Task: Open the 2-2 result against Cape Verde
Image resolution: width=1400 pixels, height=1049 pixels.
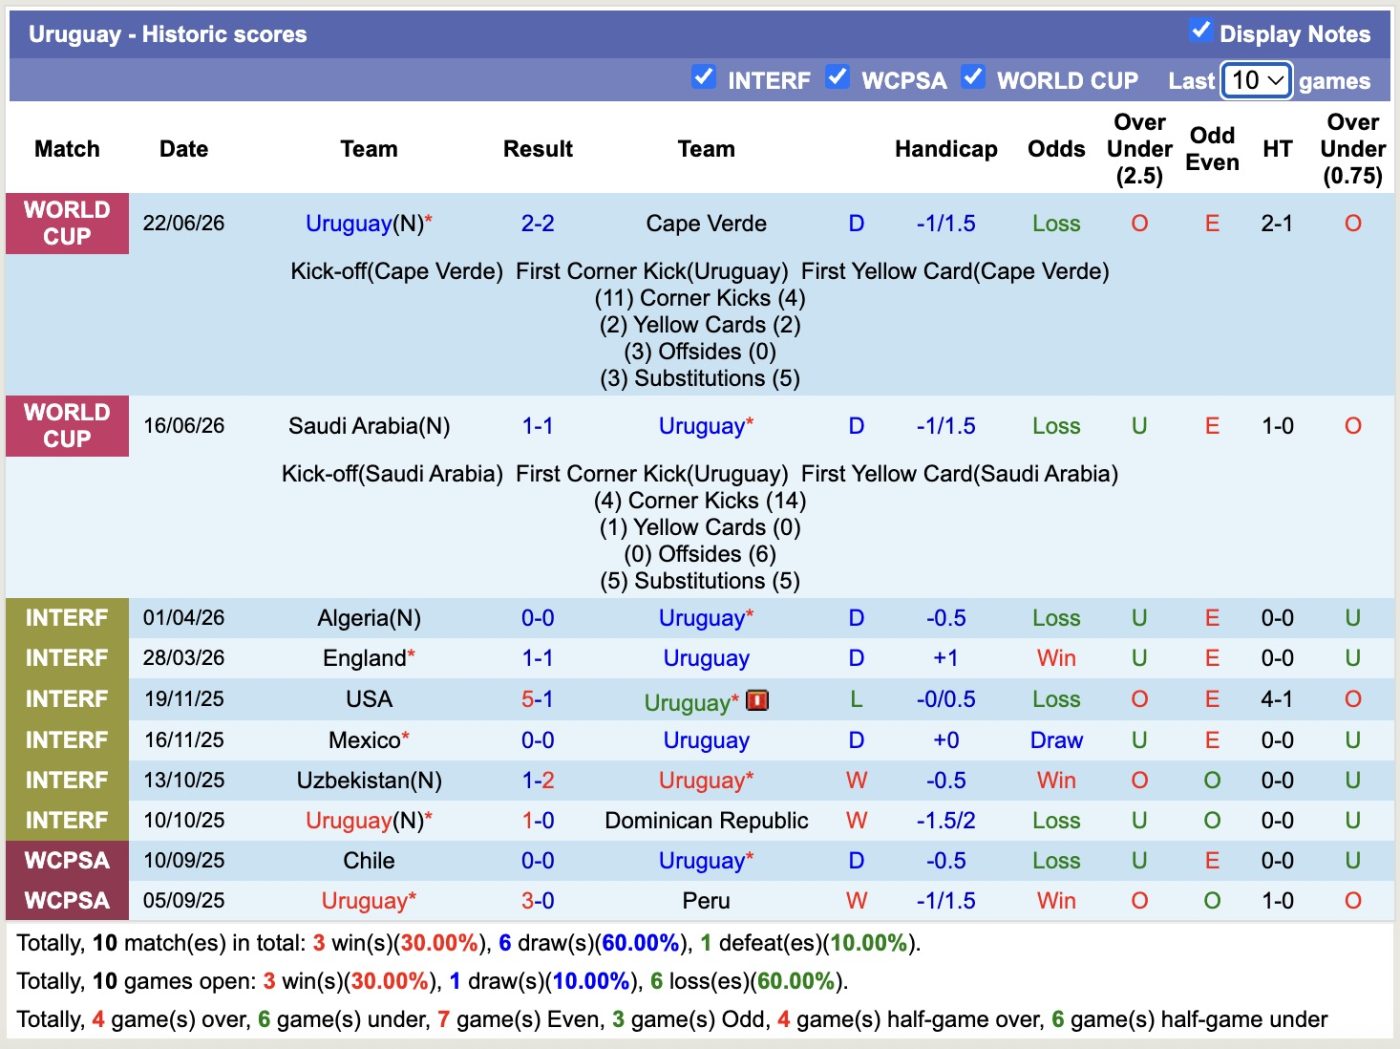Action: pos(537,223)
